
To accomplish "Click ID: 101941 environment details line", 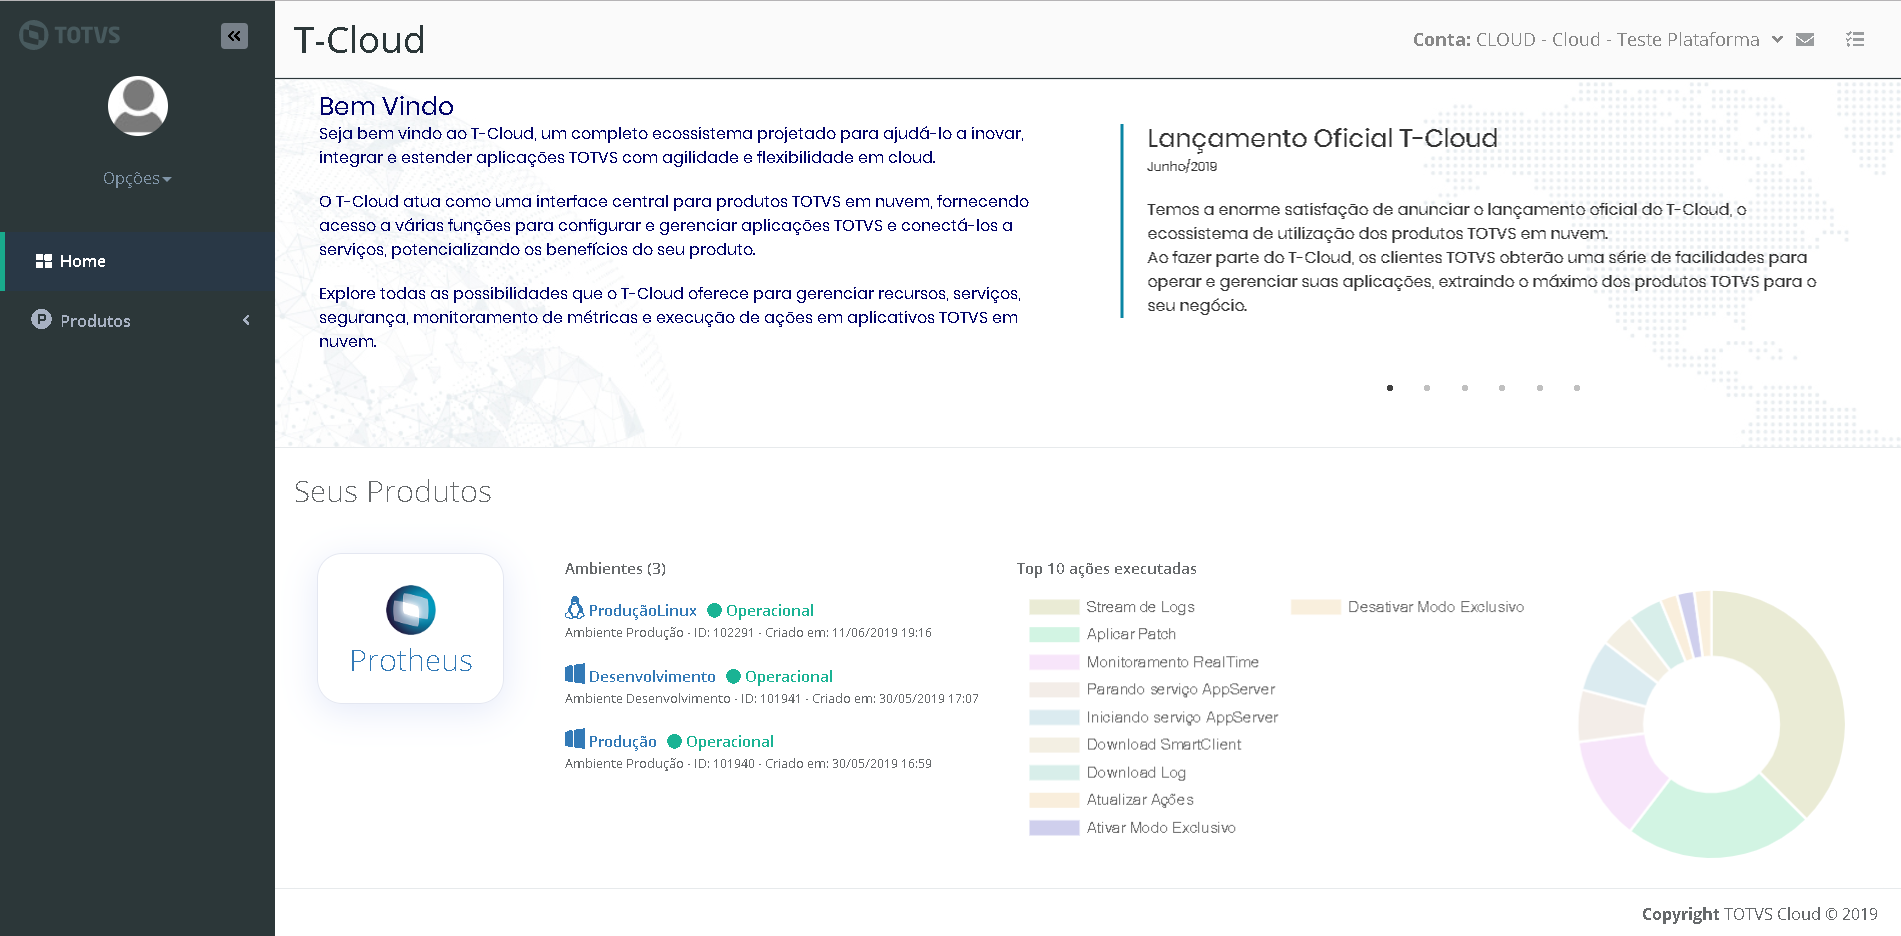I will point(772,699).
